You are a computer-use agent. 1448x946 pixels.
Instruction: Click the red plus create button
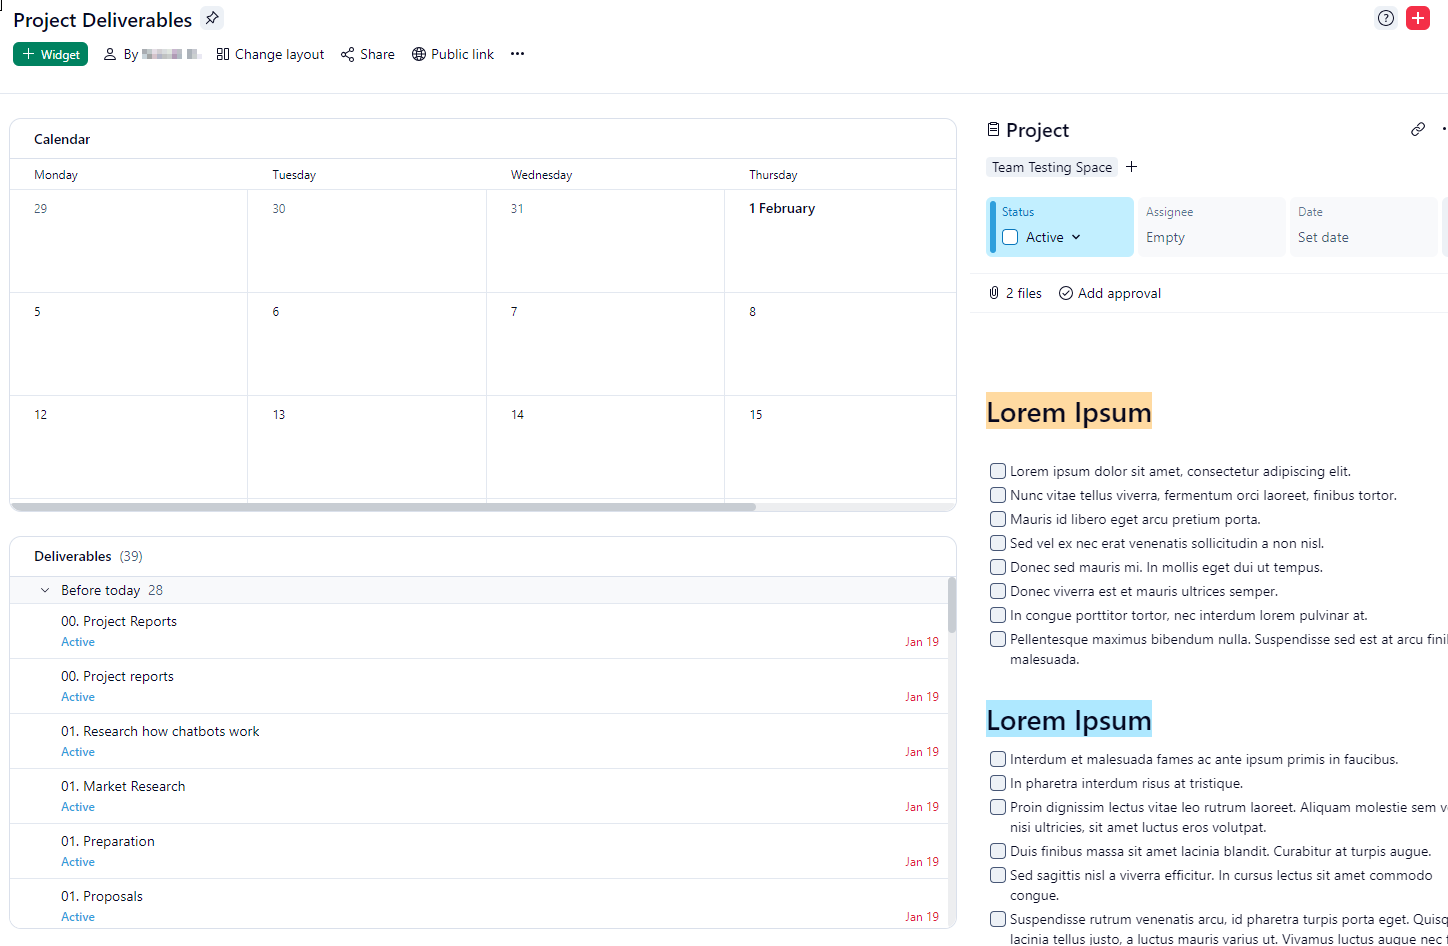point(1418,18)
